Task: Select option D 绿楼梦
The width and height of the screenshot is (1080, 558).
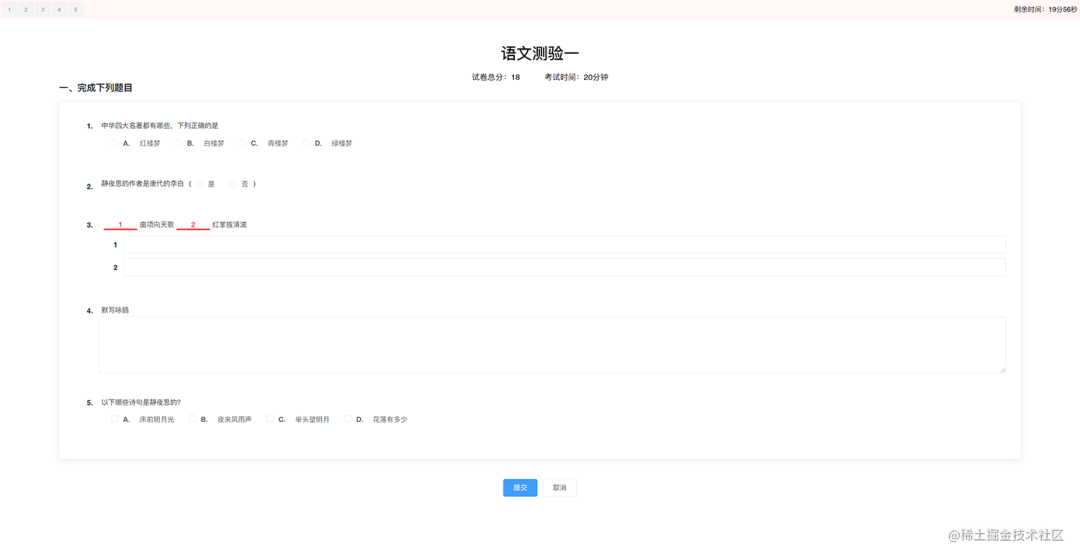Action: tap(307, 143)
